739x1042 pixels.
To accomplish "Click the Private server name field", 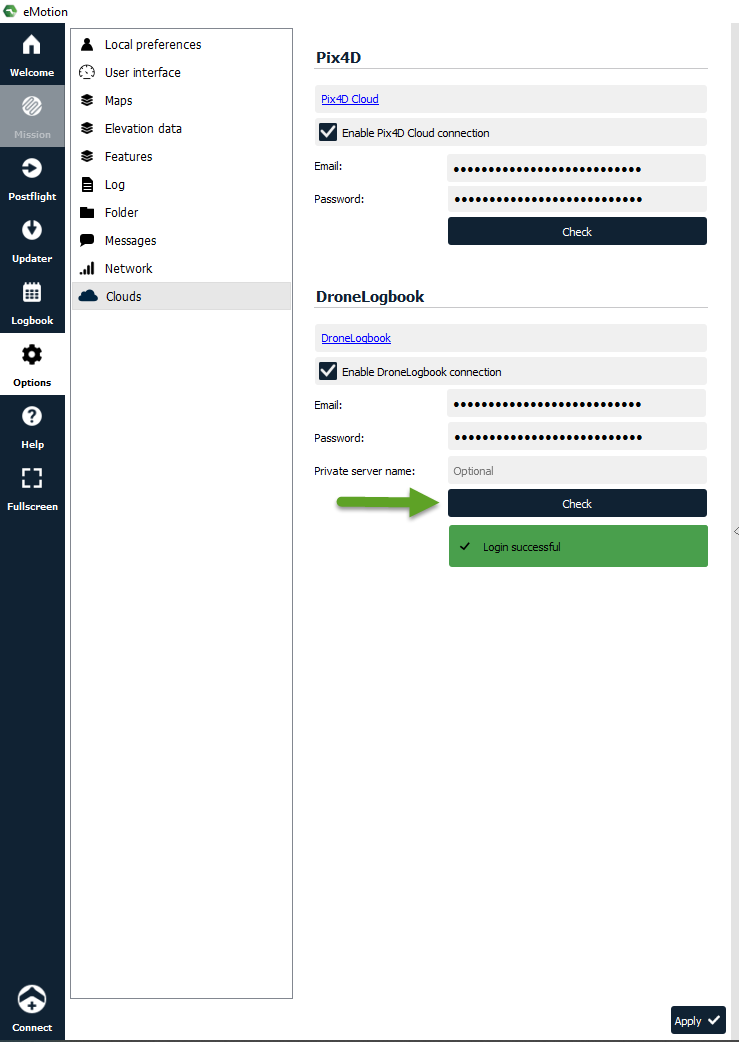I will tap(576, 470).
